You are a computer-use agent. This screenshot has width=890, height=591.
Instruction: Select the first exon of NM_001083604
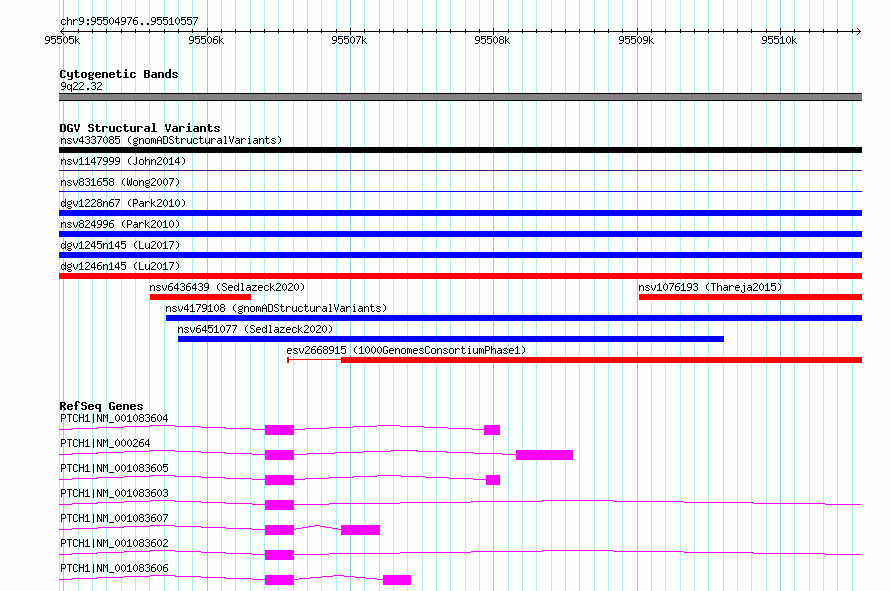pos(279,430)
